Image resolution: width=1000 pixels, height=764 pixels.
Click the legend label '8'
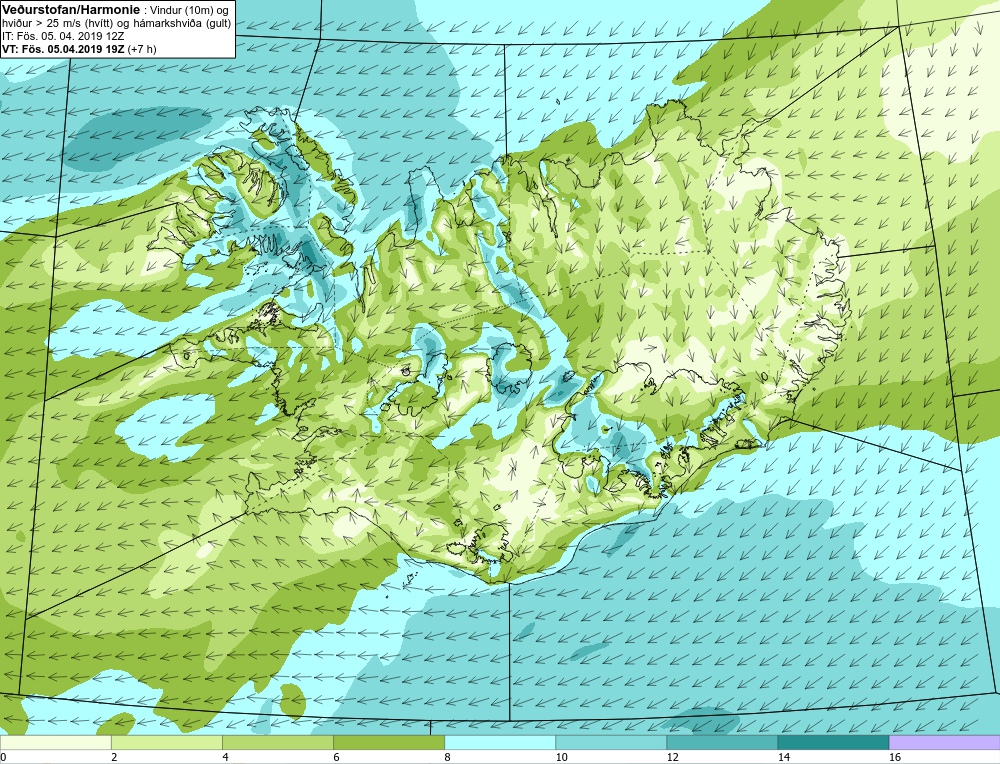pyautogui.click(x=447, y=757)
